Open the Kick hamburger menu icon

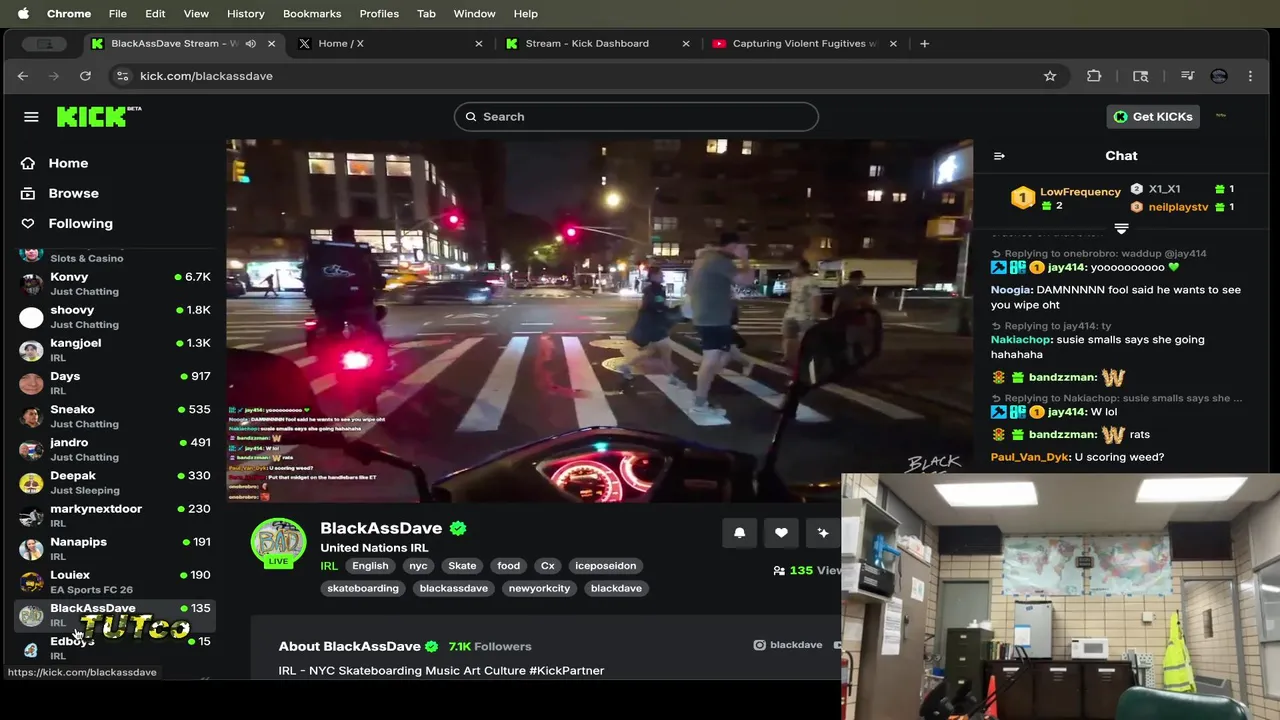(31, 117)
